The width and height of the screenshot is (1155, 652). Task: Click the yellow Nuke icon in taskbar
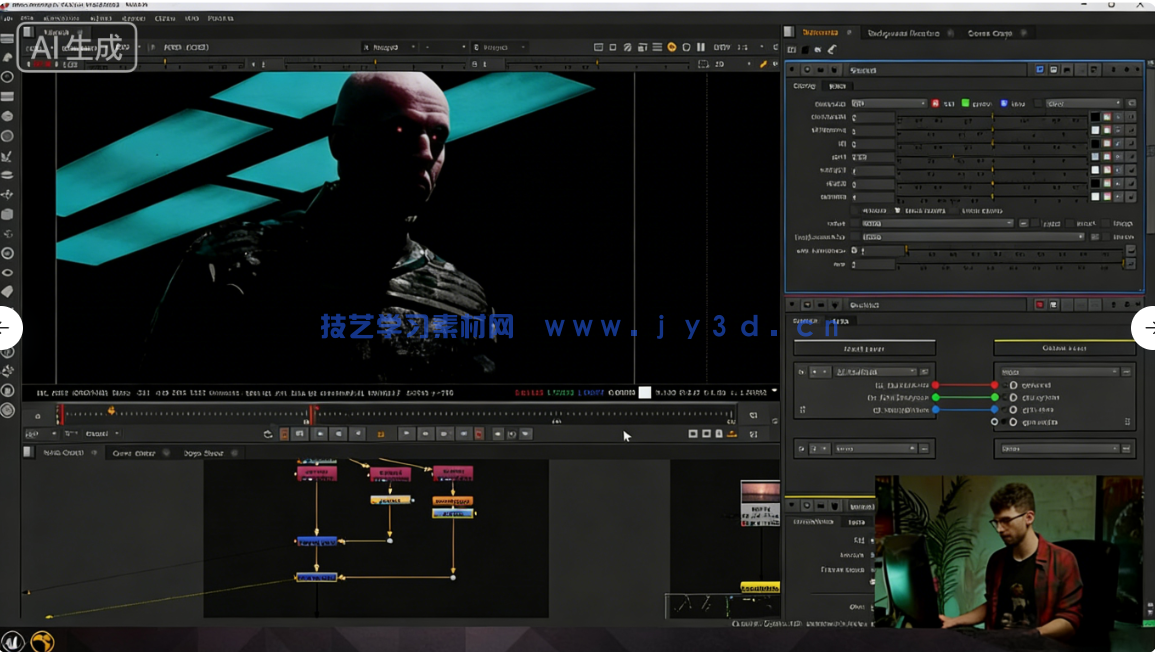42,641
